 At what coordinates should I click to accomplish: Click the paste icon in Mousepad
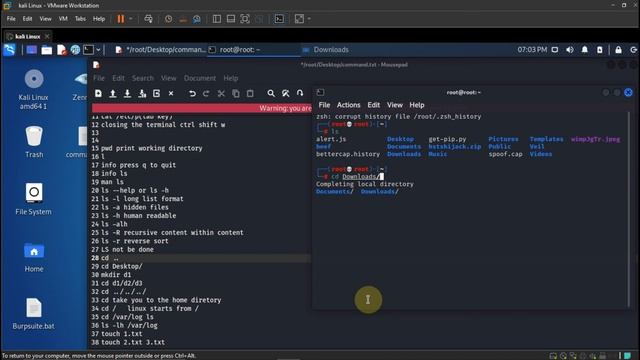click(x=250, y=93)
